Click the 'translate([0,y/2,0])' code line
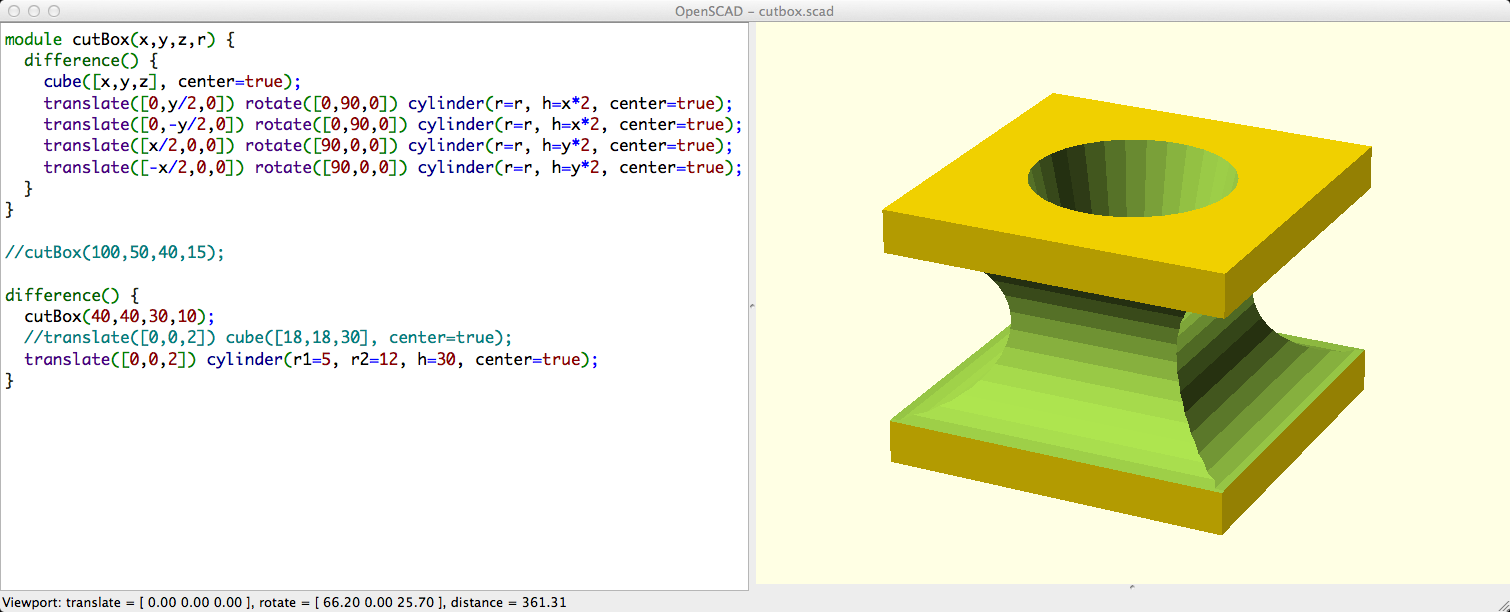The height and width of the screenshot is (612, 1510). point(388,103)
